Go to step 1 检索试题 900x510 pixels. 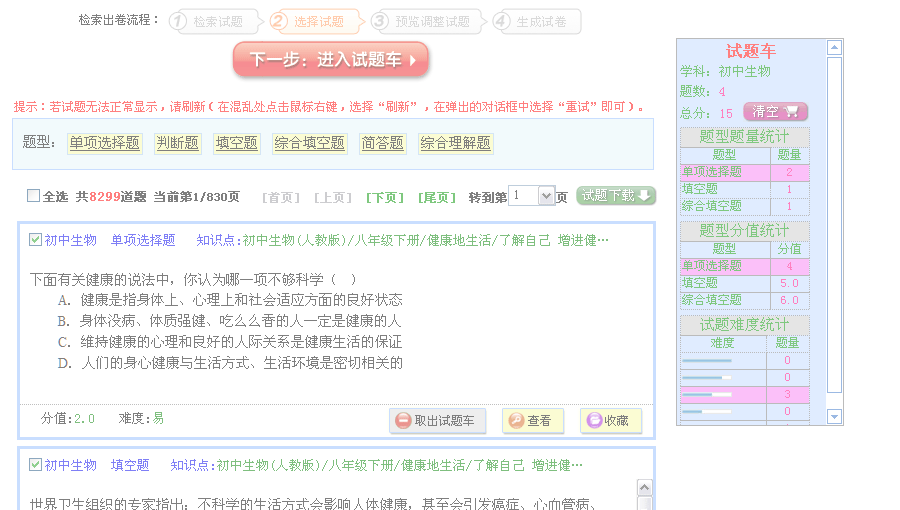[x=208, y=21]
